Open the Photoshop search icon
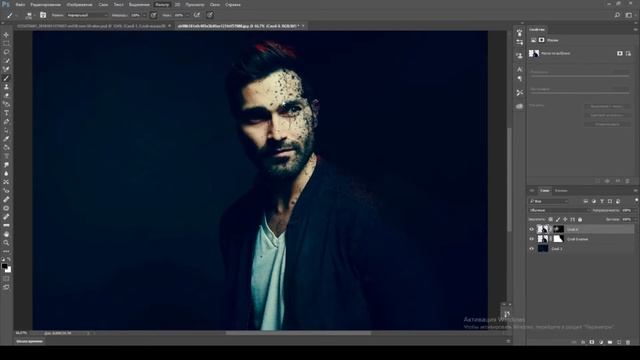This screenshot has width=640, height=360. point(617,15)
